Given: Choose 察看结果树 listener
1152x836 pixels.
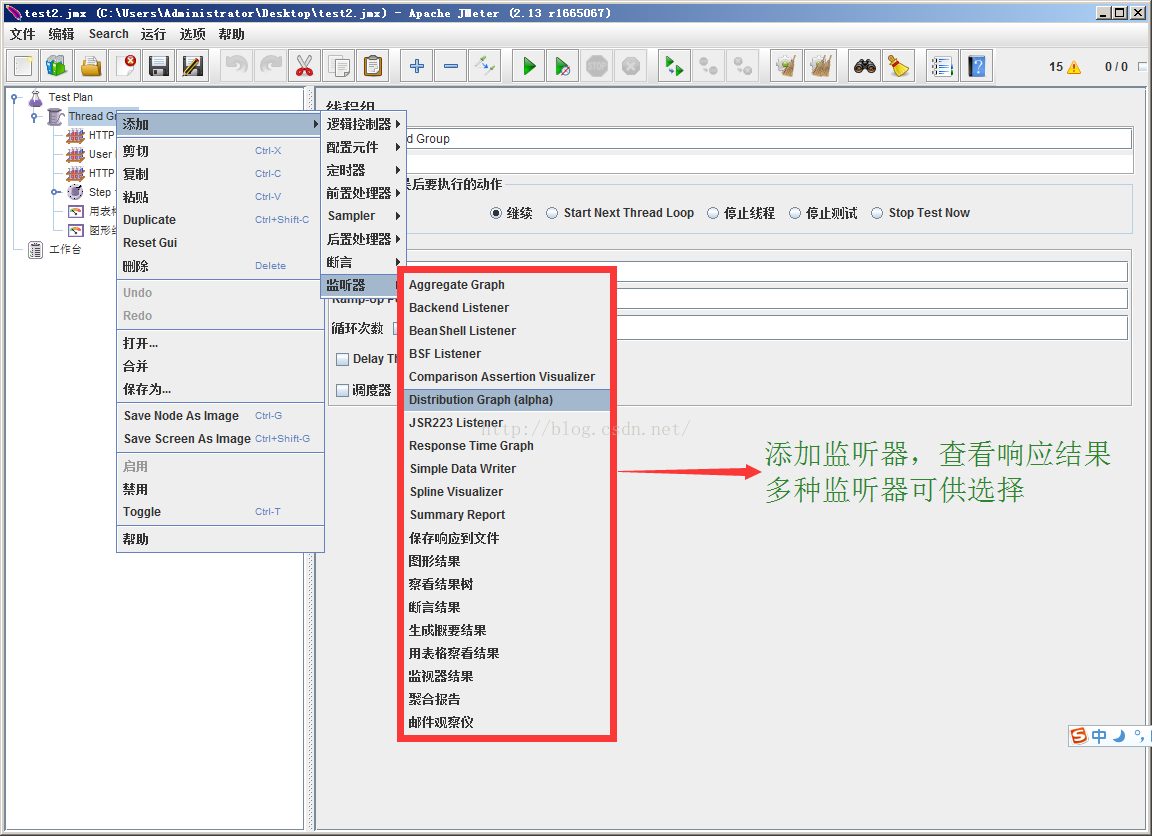Looking at the screenshot, I should [507, 584].
